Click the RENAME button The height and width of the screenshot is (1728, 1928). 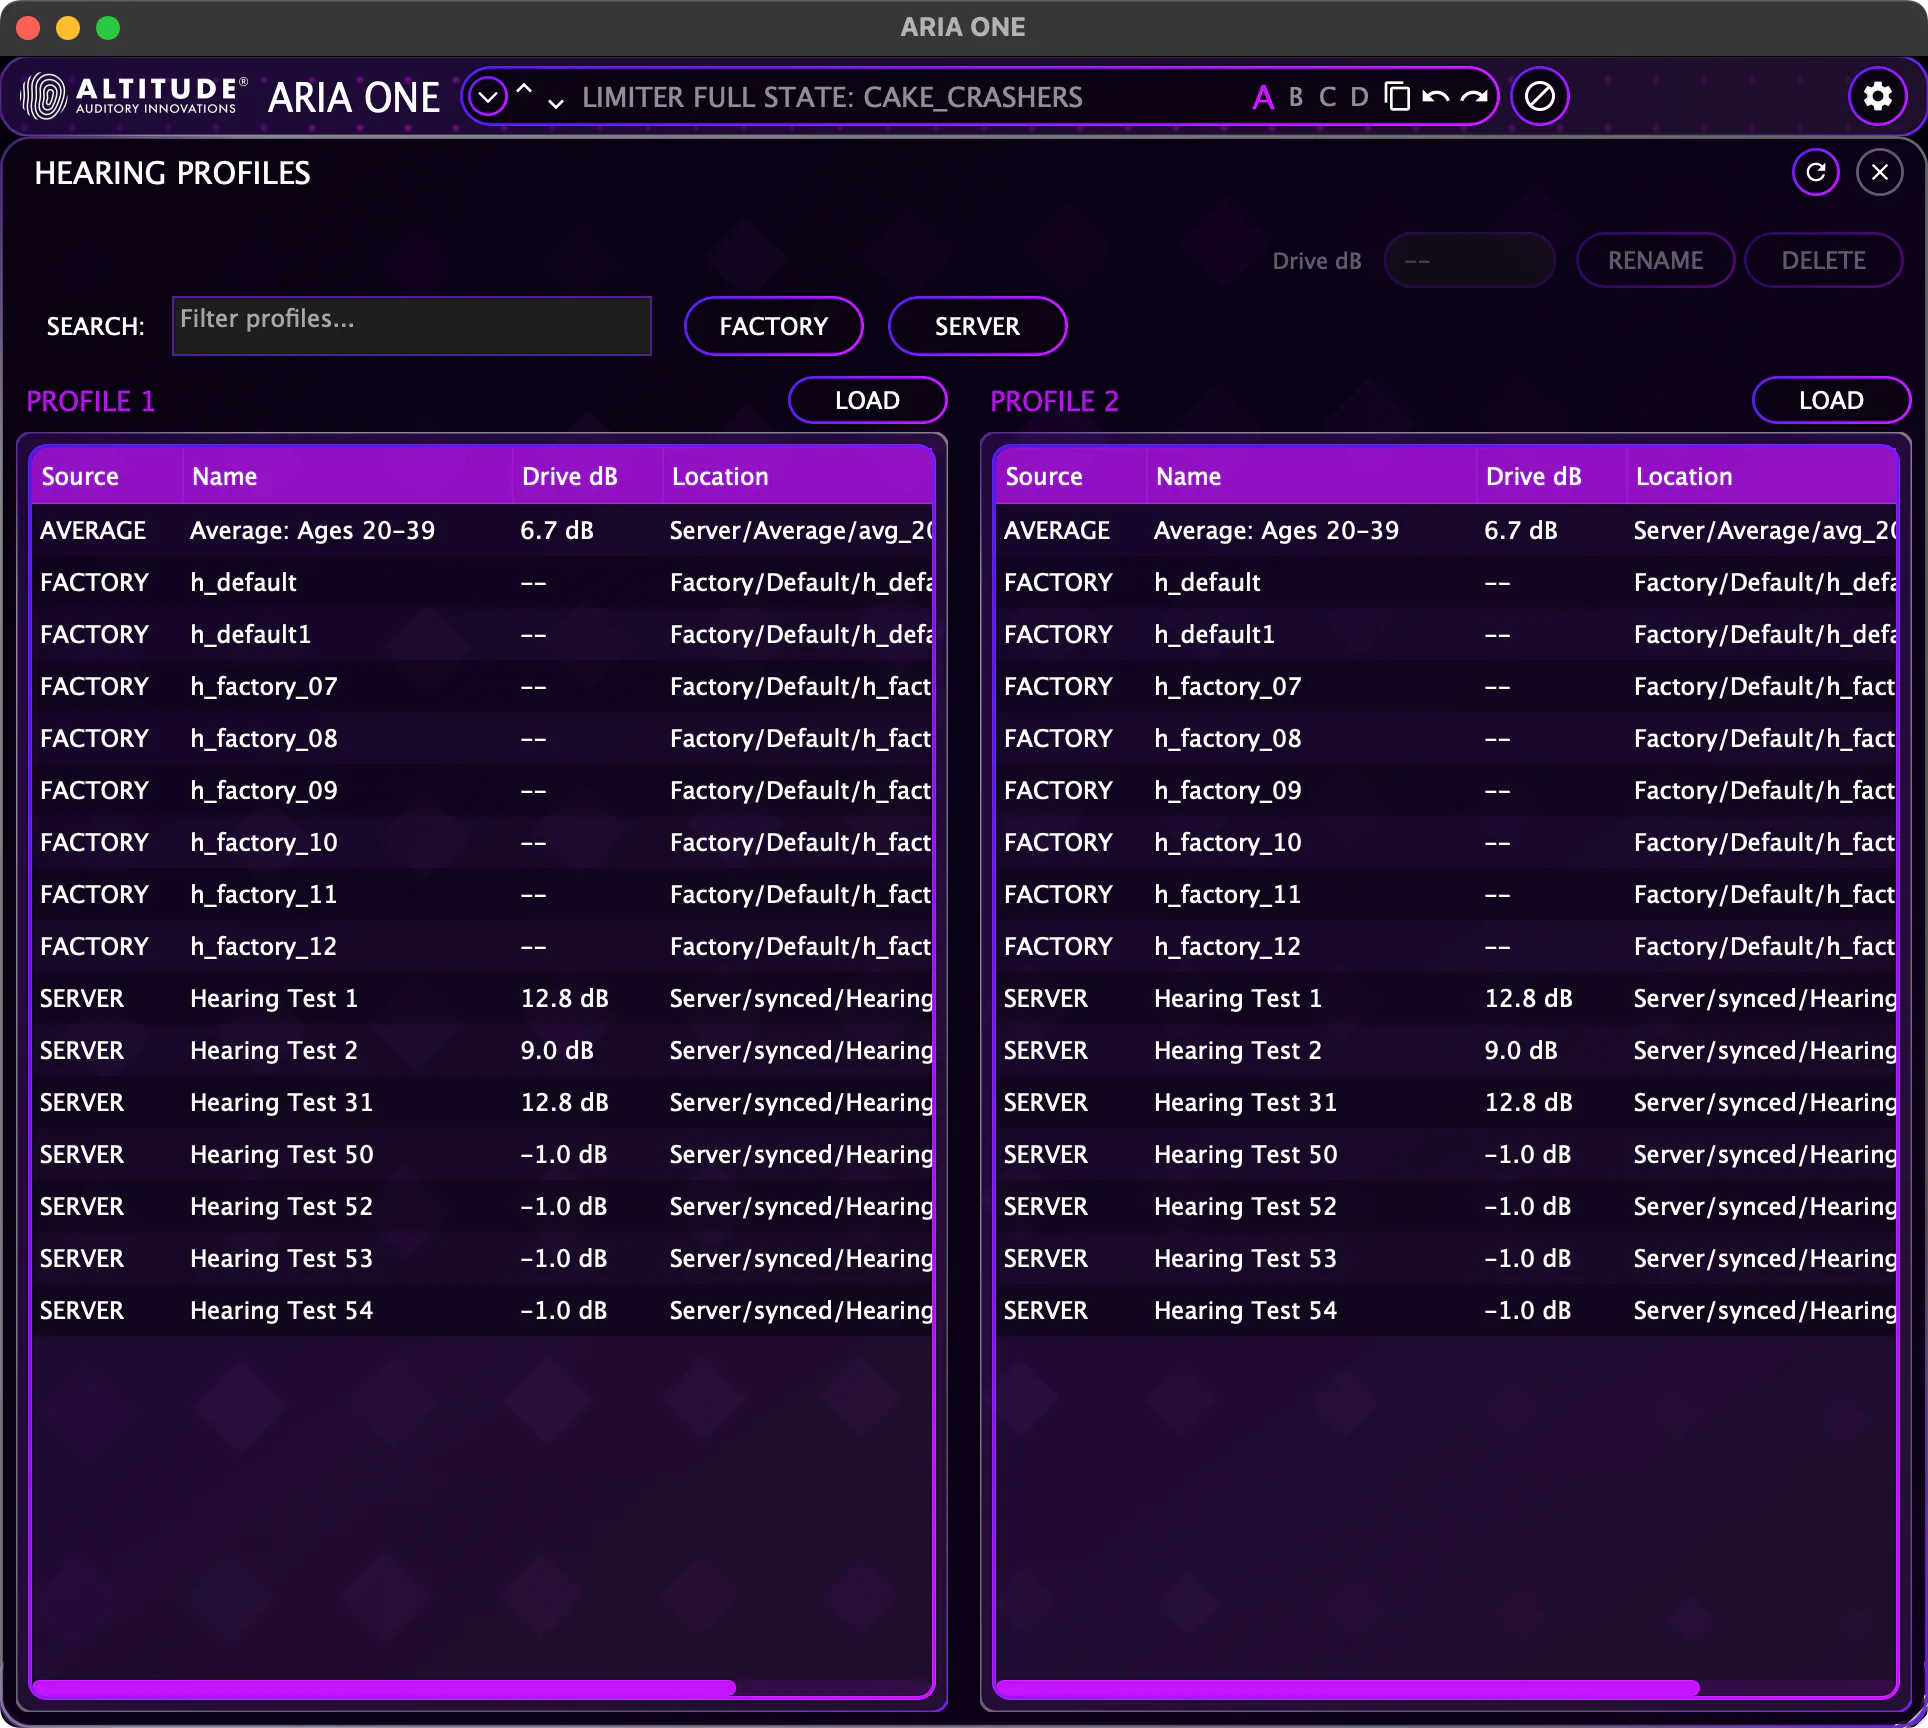(x=1656, y=261)
